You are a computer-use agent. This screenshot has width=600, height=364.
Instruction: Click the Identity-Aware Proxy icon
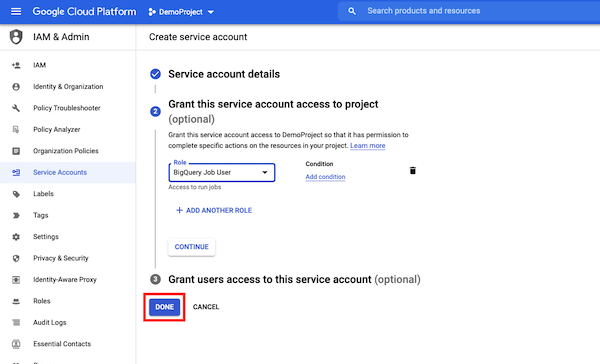pos(16,279)
